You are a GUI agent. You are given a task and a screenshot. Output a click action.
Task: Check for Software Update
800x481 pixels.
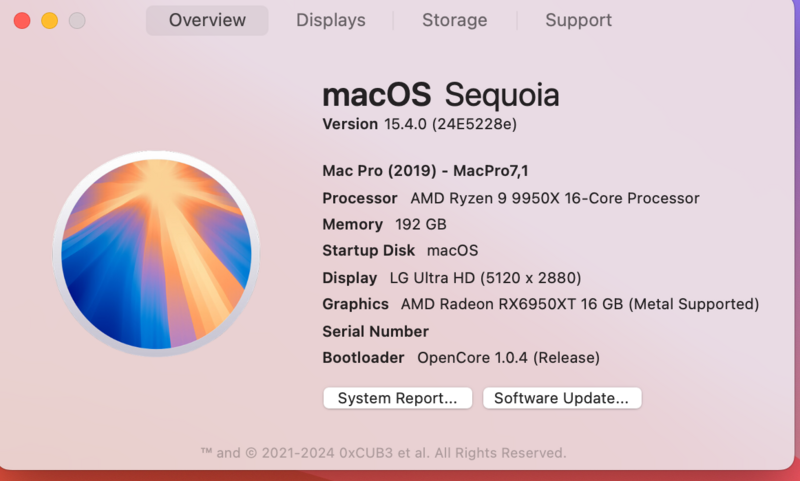(x=561, y=398)
